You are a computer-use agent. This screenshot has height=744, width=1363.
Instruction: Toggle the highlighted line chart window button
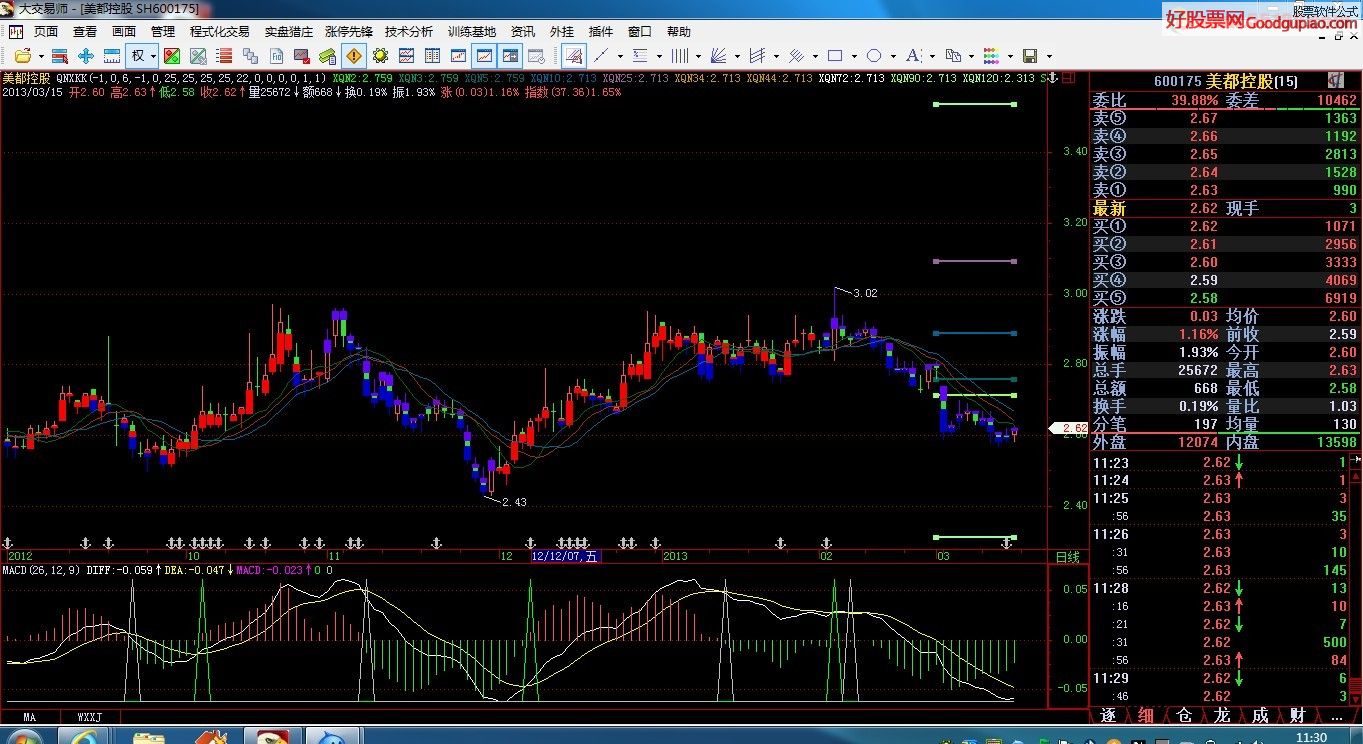pyautogui.click(x=484, y=56)
